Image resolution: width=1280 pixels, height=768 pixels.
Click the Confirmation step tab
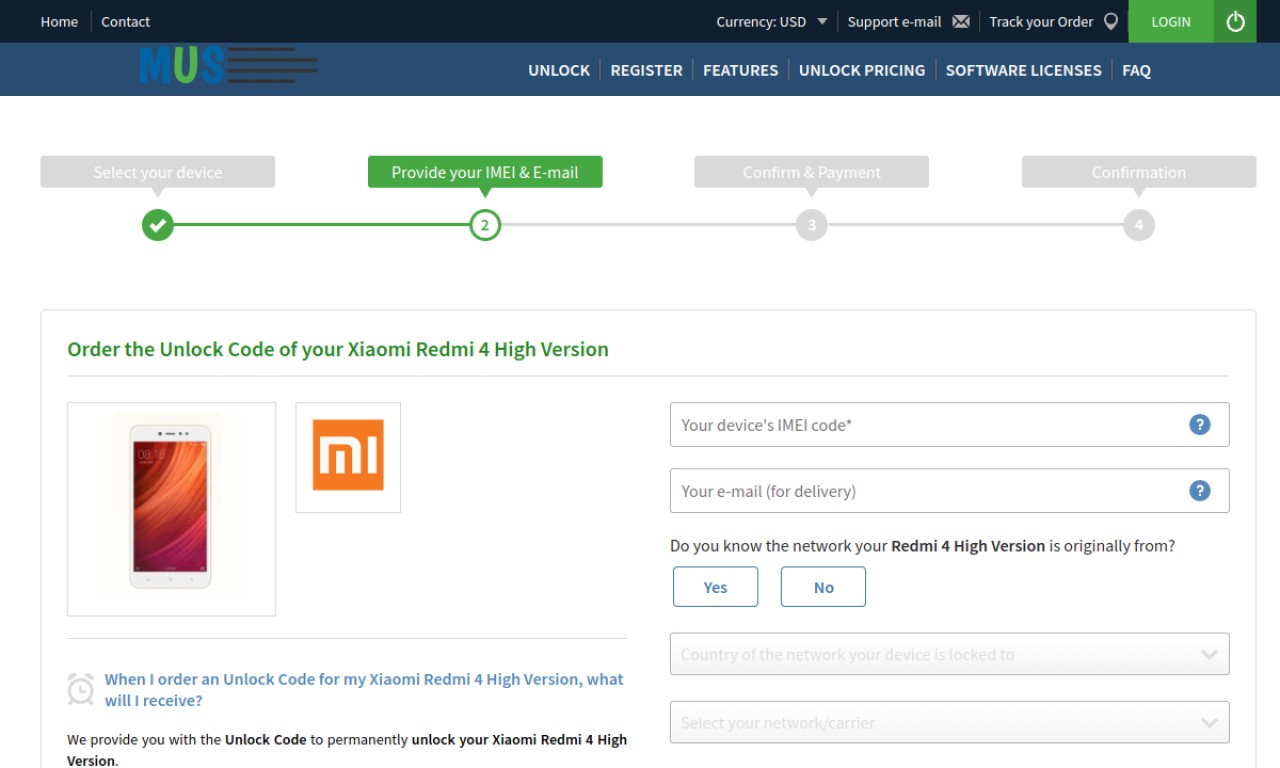pos(1139,172)
